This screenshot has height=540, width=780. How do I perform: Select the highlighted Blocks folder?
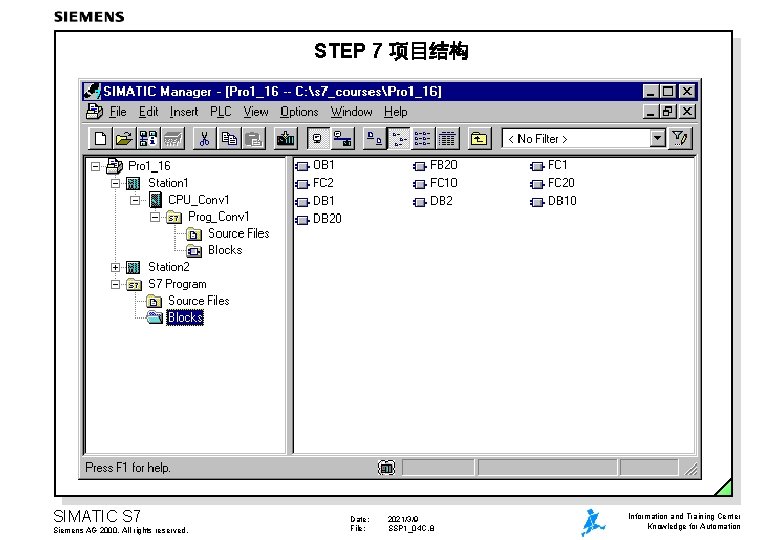coord(185,317)
